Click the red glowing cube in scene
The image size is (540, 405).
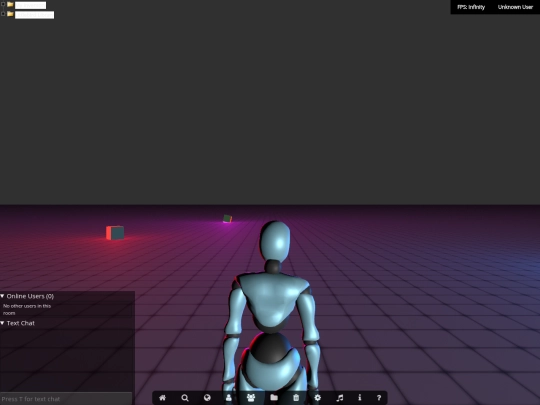pyautogui.click(x=115, y=233)
